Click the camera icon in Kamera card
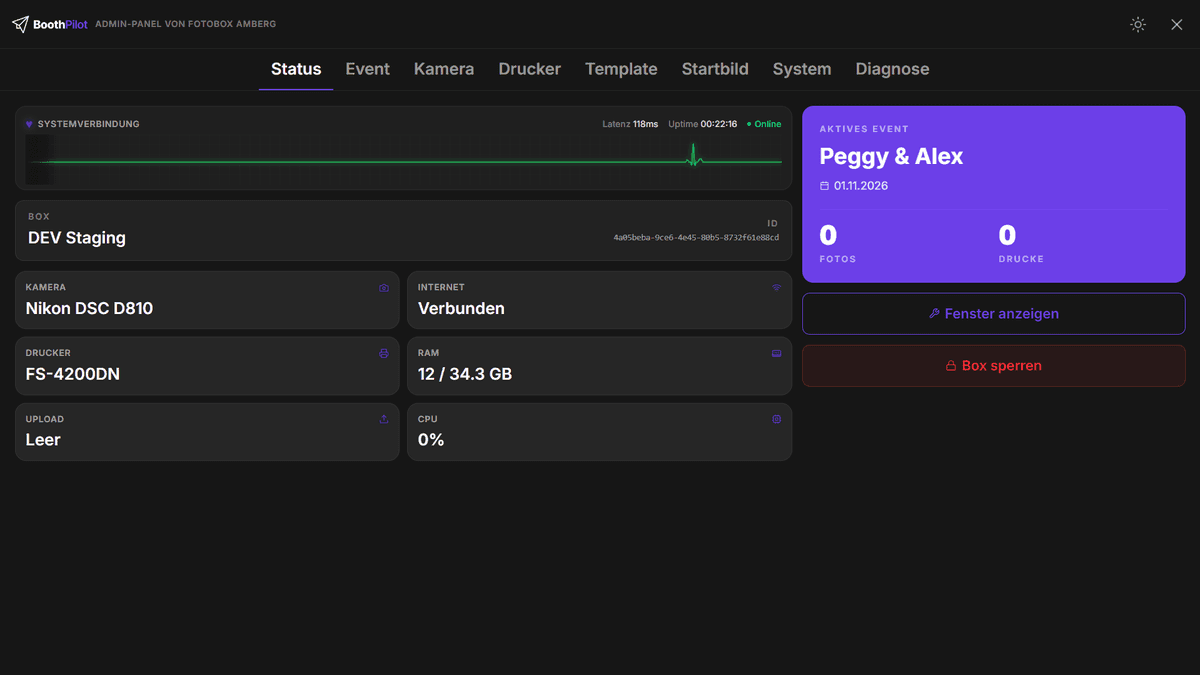The image size is (1200, 675). pyautogui.click(x=384, y=287)
